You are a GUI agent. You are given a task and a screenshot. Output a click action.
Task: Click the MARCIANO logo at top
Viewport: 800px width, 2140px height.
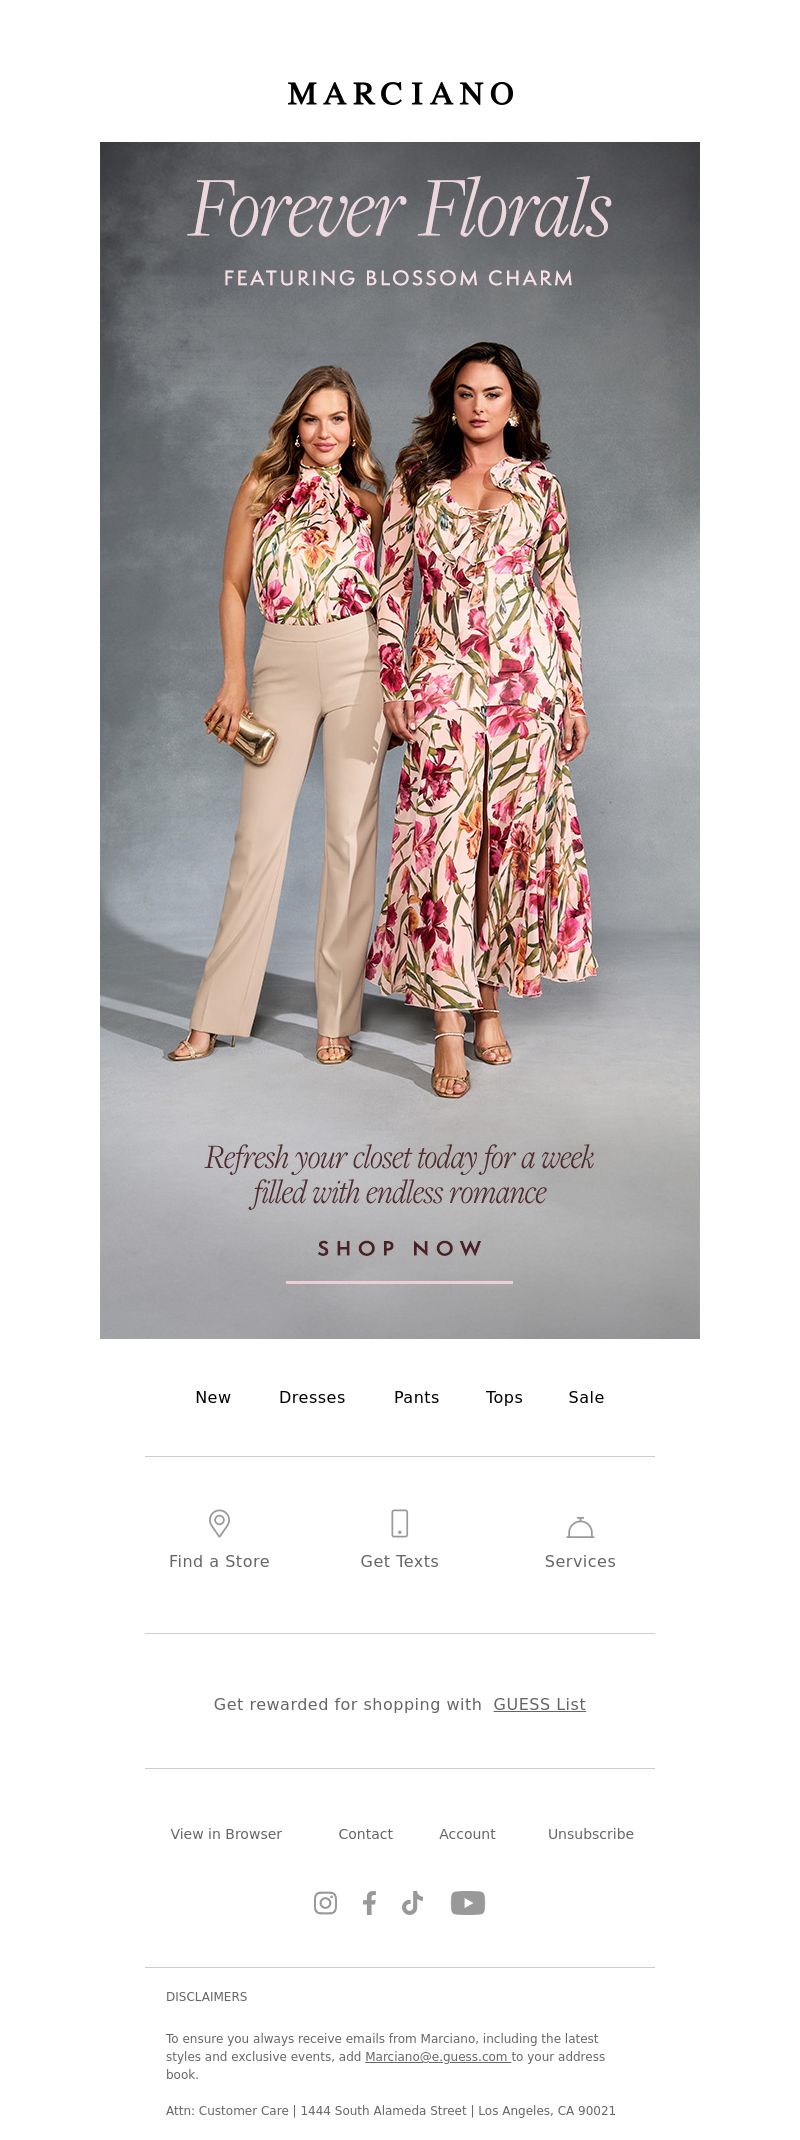[x=400, y=94]
